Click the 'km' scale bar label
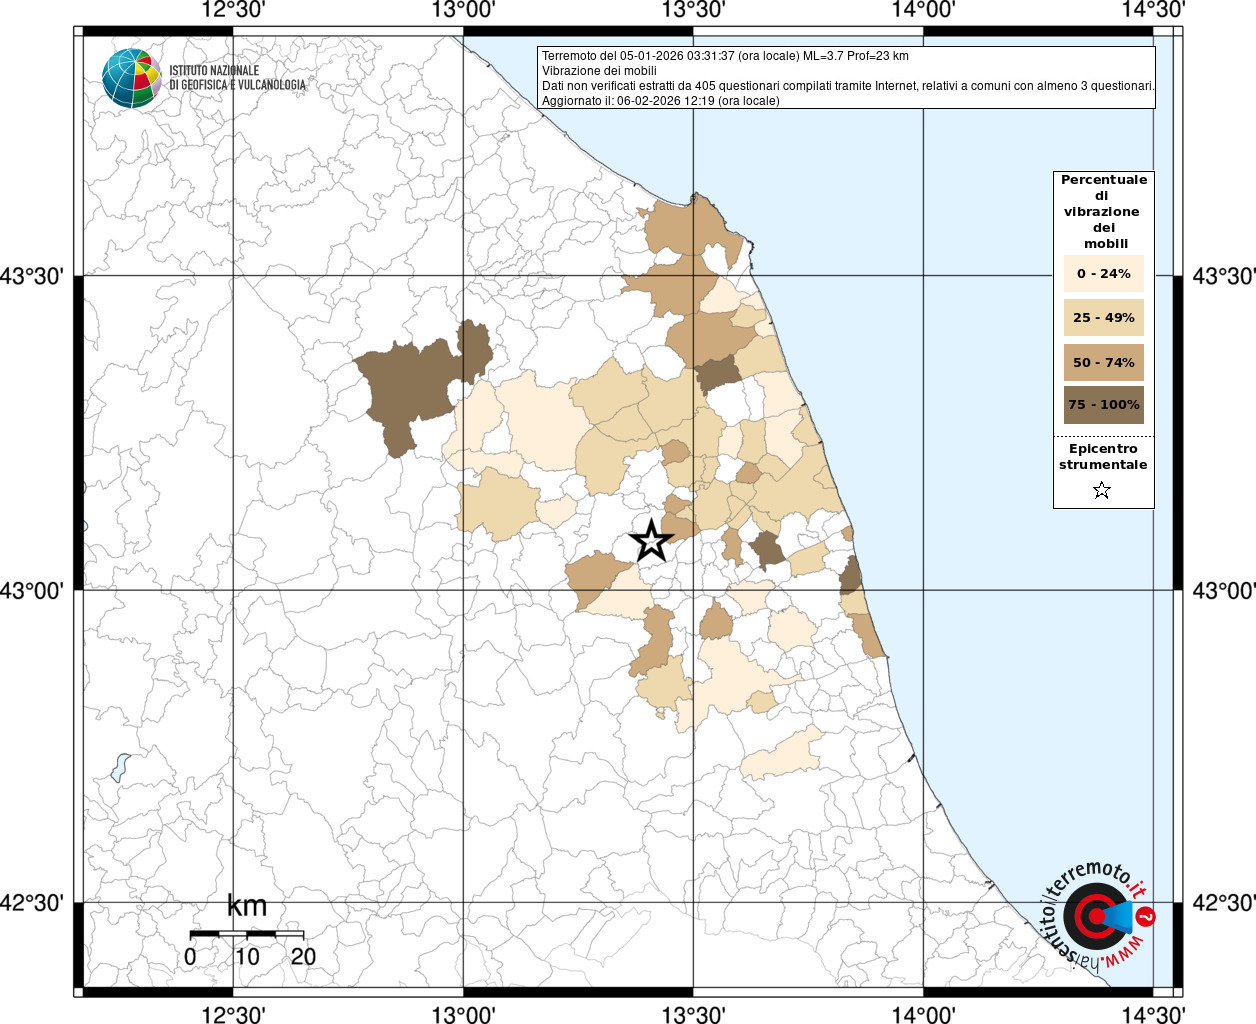1256x1024 pixels. [x=247, y=906]
